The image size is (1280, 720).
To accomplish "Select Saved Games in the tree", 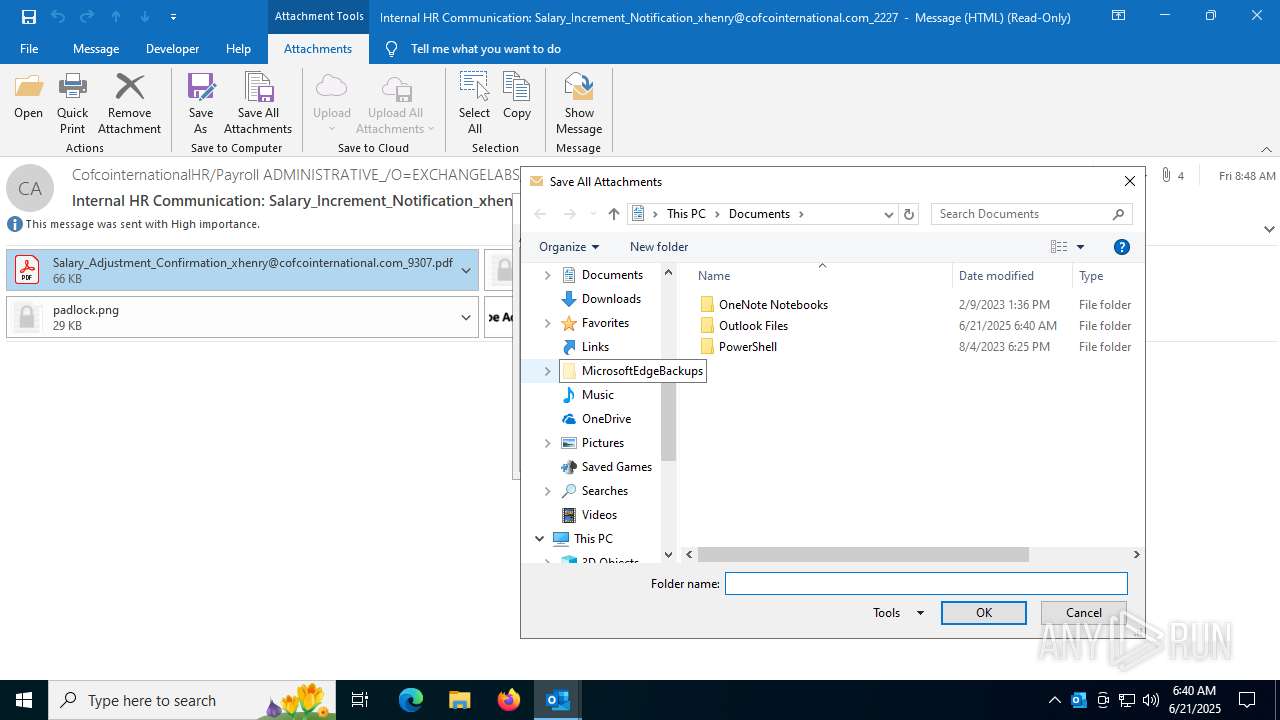I will (616, 467).
